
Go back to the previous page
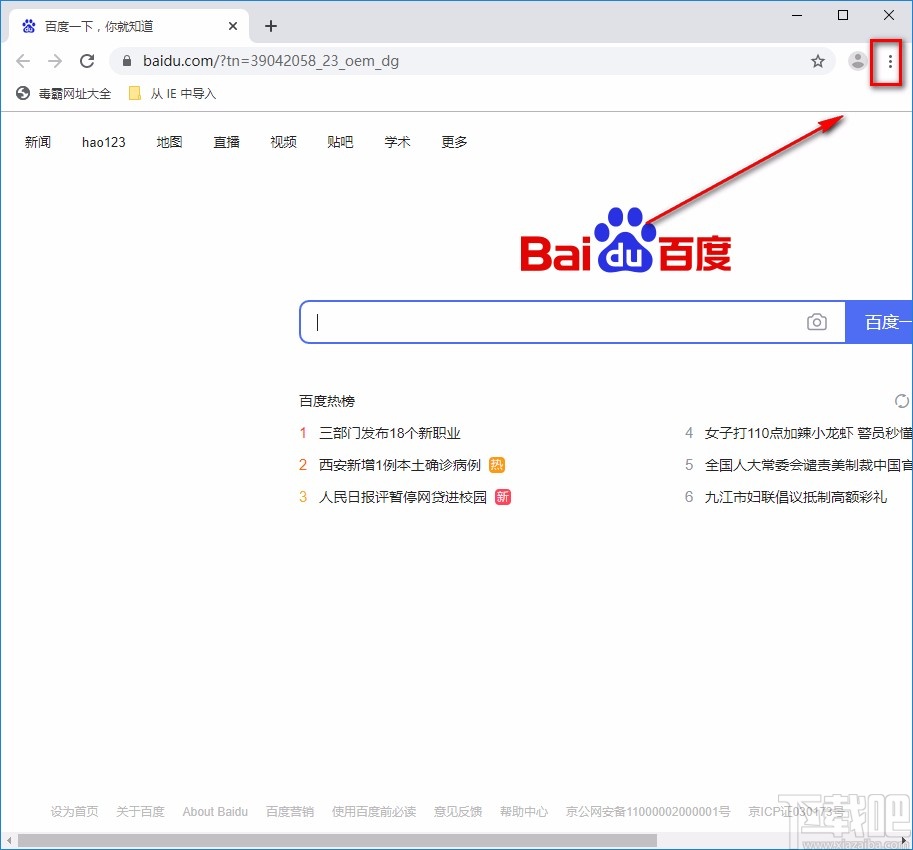pos(23,61)
